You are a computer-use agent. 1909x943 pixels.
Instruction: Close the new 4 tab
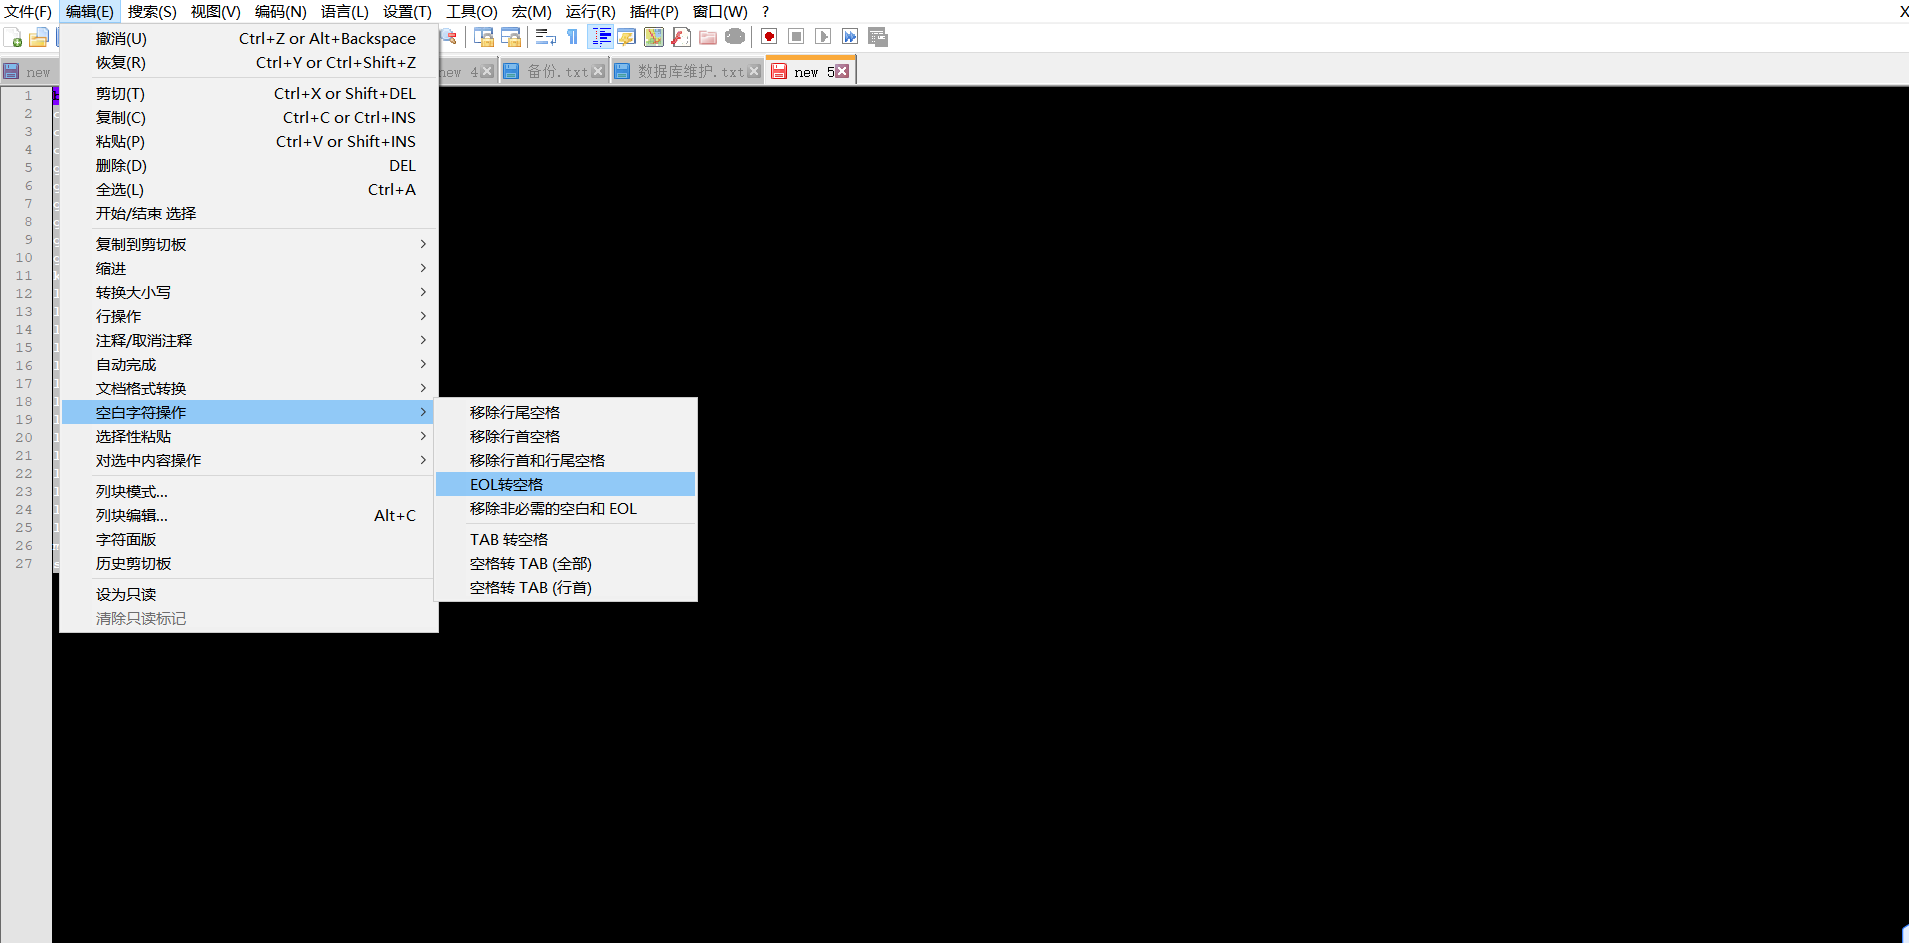487,71
